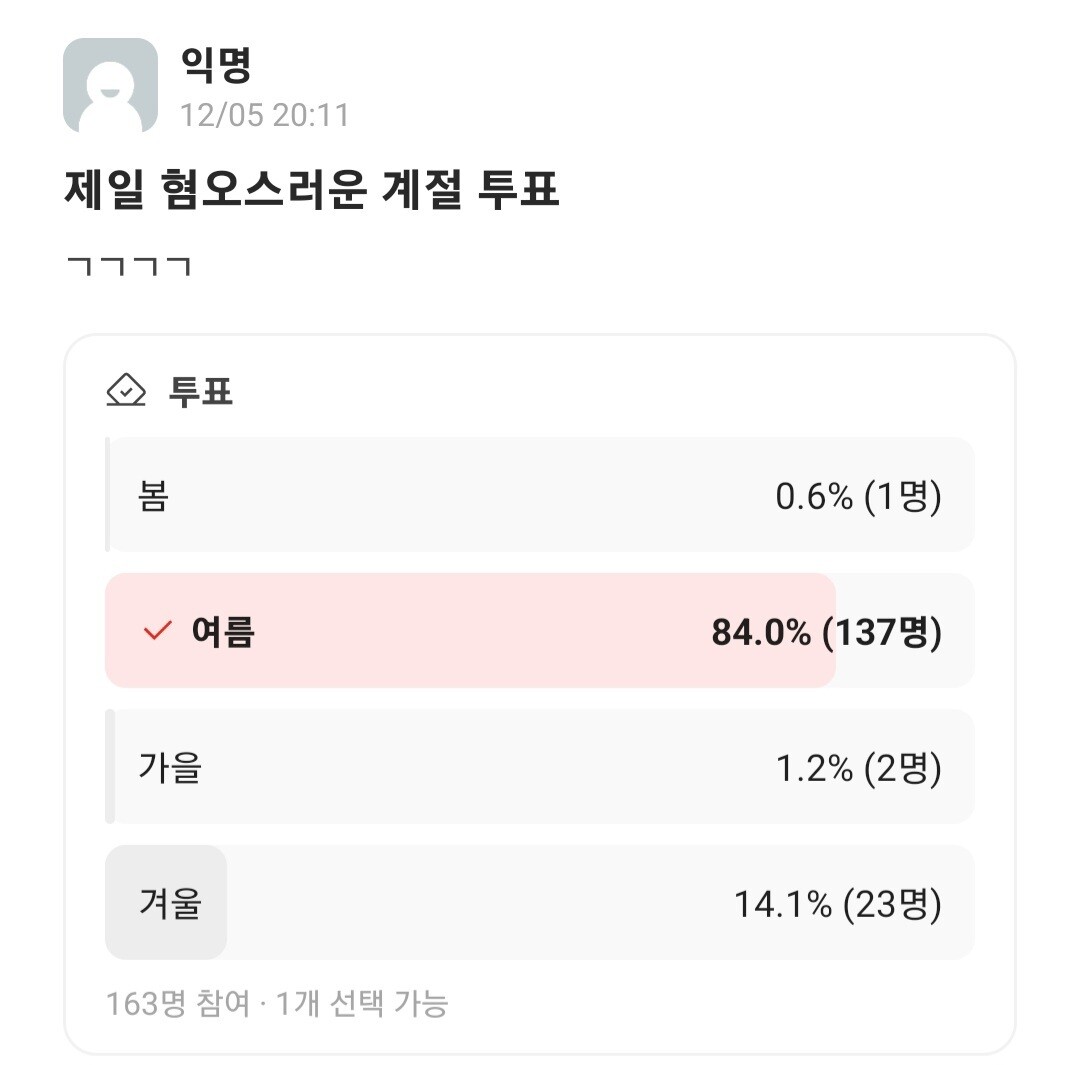The height and width of the screenshot is (1065, 1080).
Task: Click the anonymous user avatar icon
Action: (110, 85)
